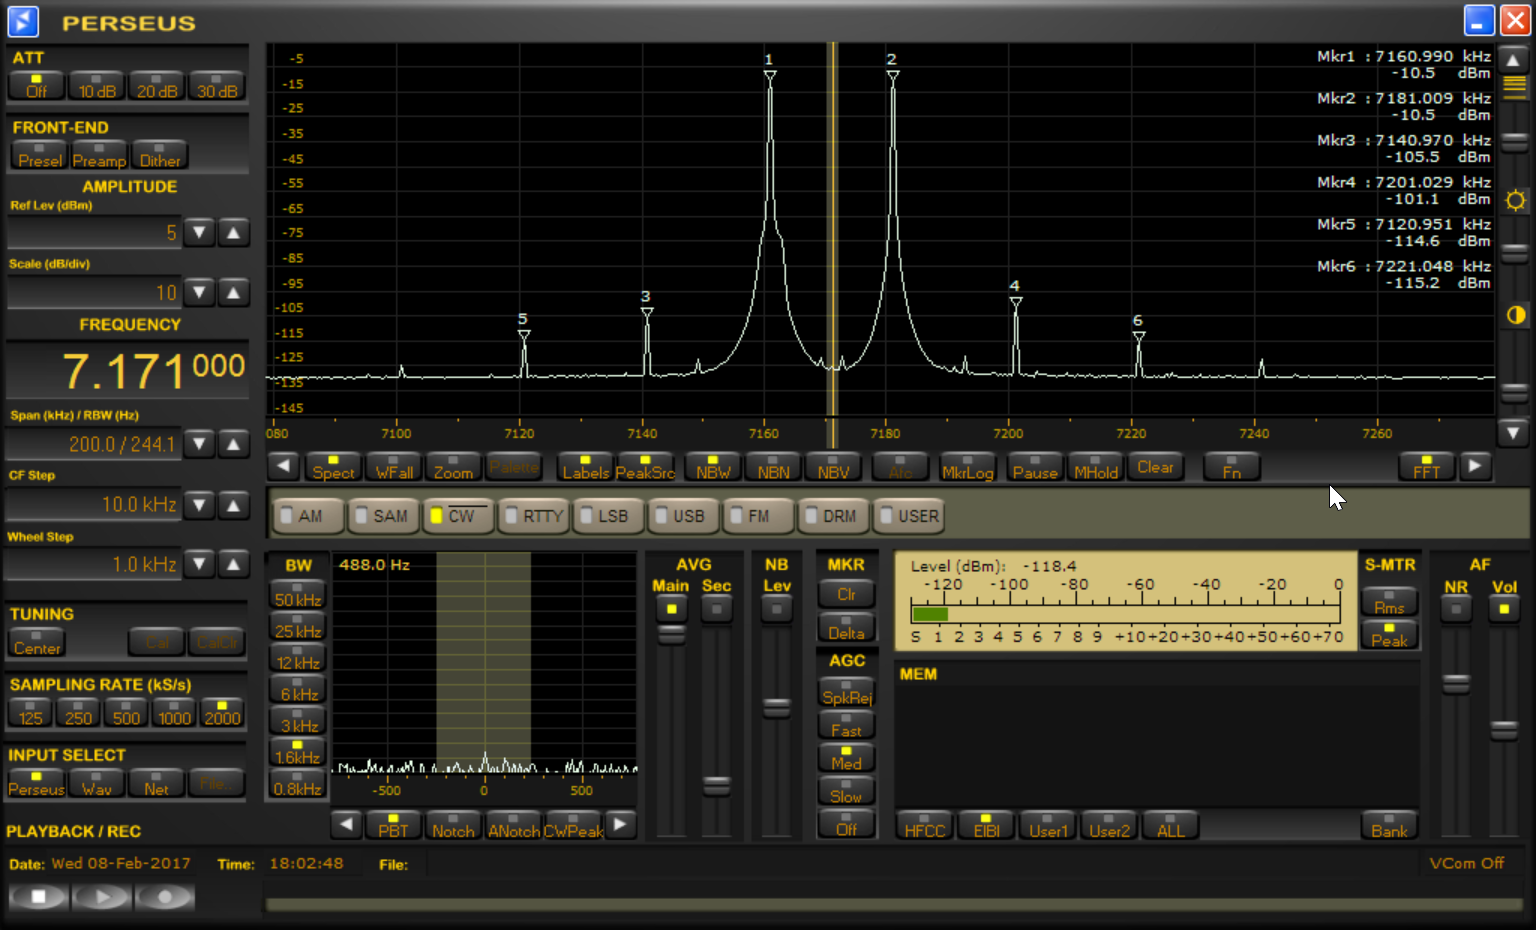This screenshot has width=1536, height=930.
Task: Switch to the WFall waterfall display
Action: click(394, 467)
